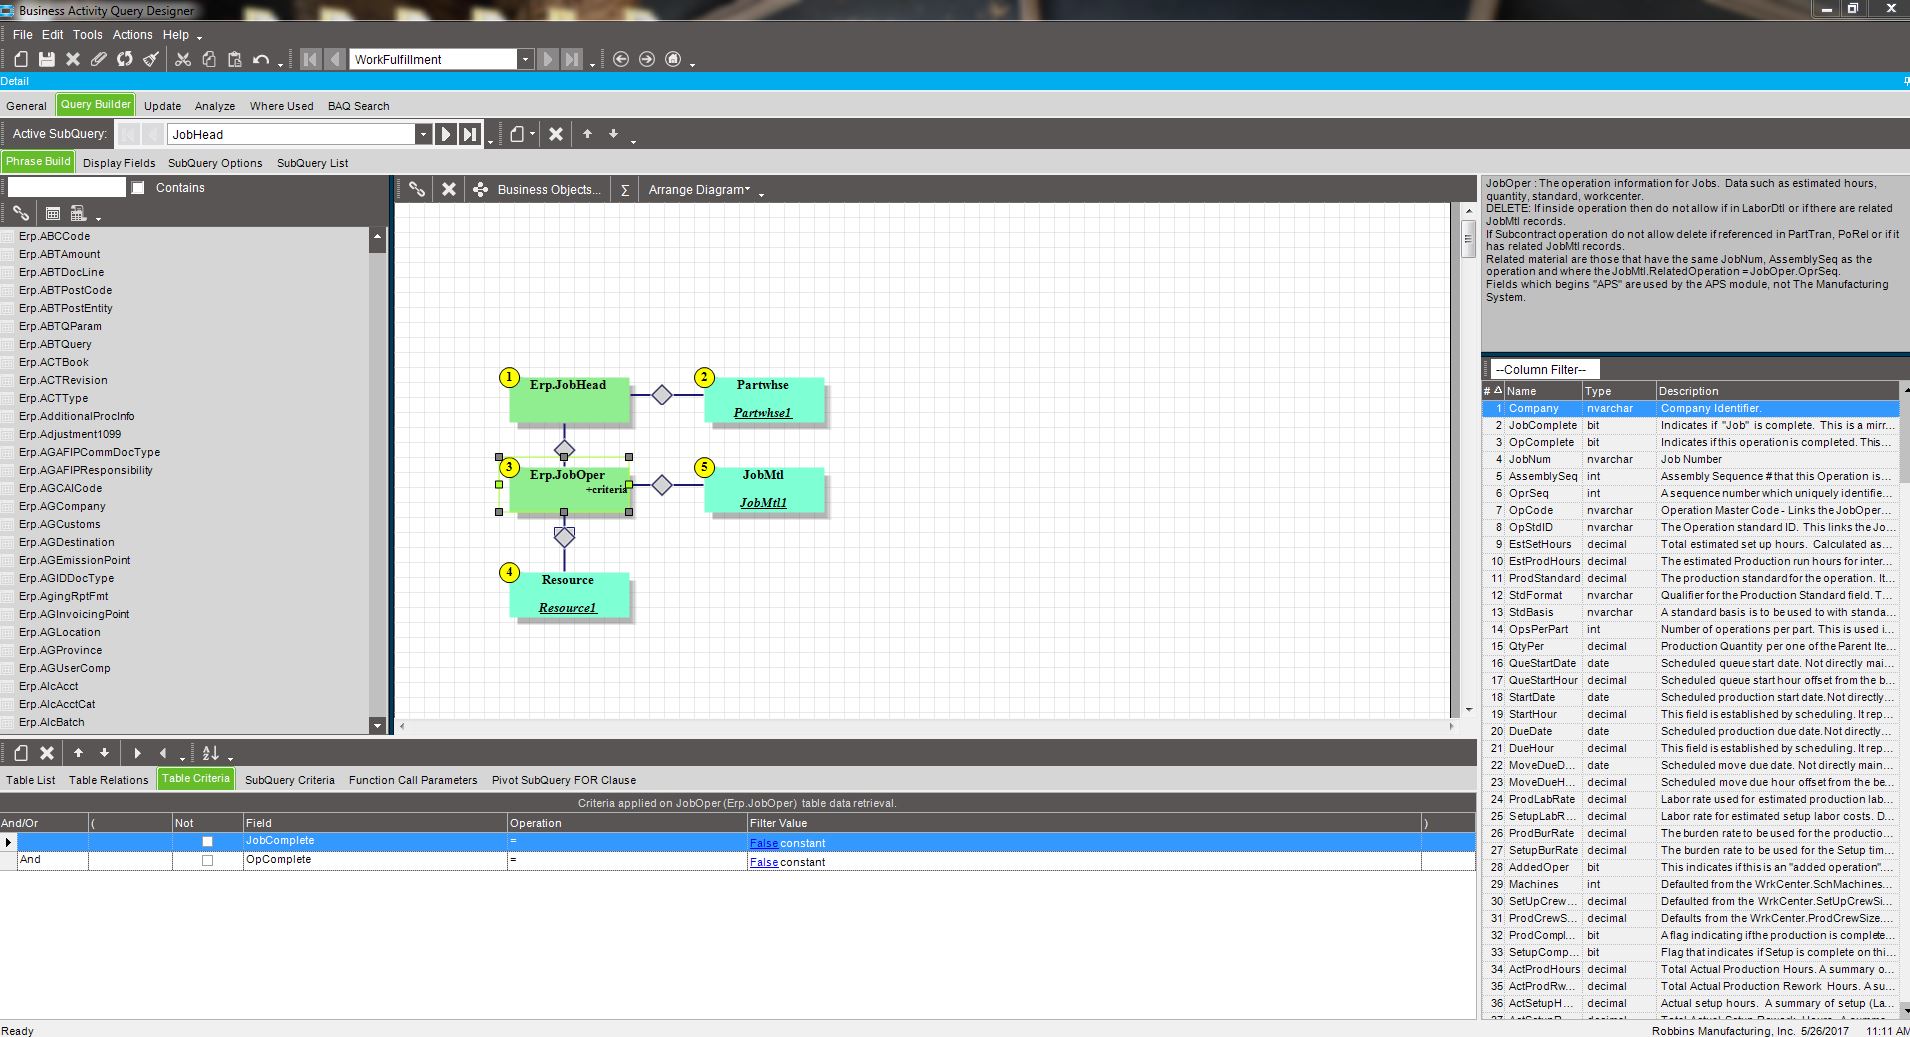Image resolution: width=1910 pixels, height=1037 pixels.
Task: Click the Copy icon in main toolbar
Action: coord(209,59)
